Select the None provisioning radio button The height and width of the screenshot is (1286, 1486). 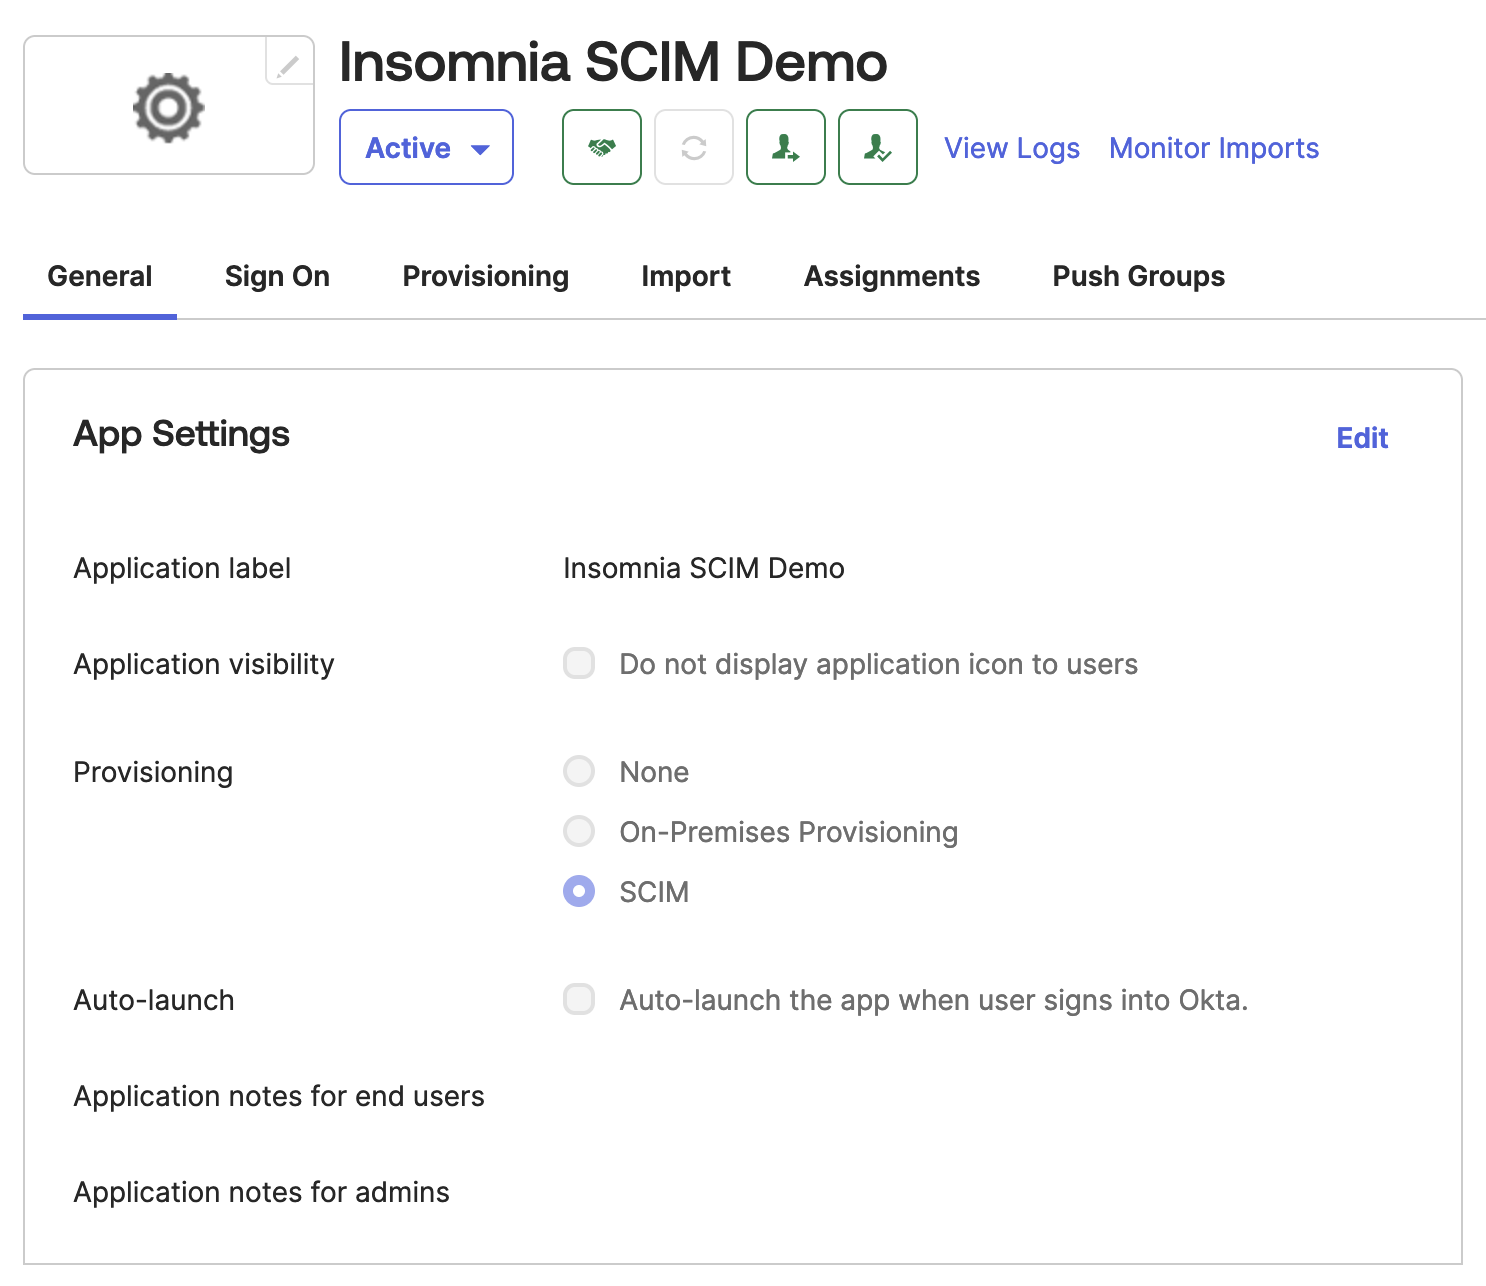point(579,771)
